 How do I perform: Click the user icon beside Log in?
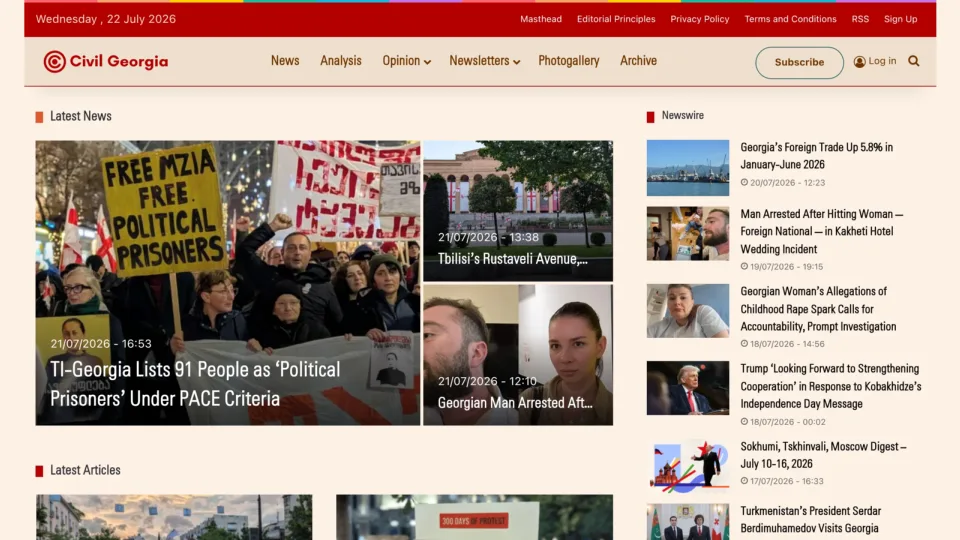tap(860, 61)
